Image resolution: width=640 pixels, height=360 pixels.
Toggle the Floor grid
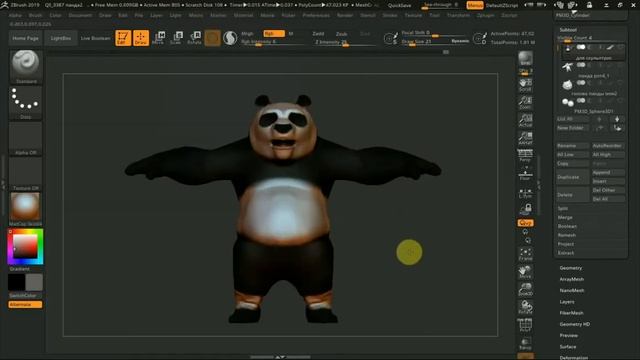[x=525, y=173]
